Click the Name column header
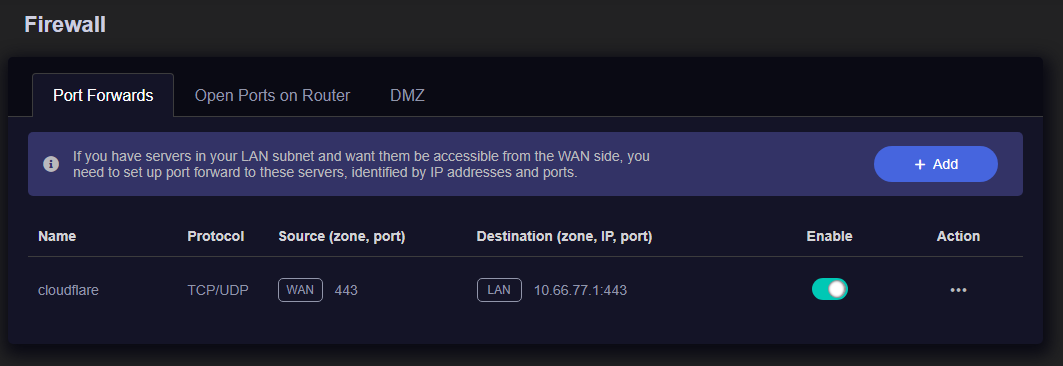Image resolution: width=1063 pixels, height=366 pixels. pyautogui.click(x=57, y=237)
